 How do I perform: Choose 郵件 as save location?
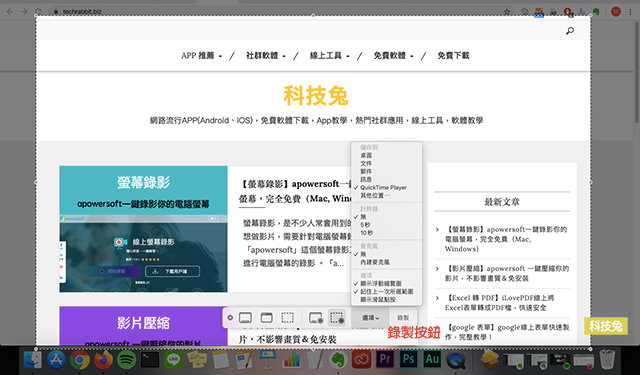(366, 171)
